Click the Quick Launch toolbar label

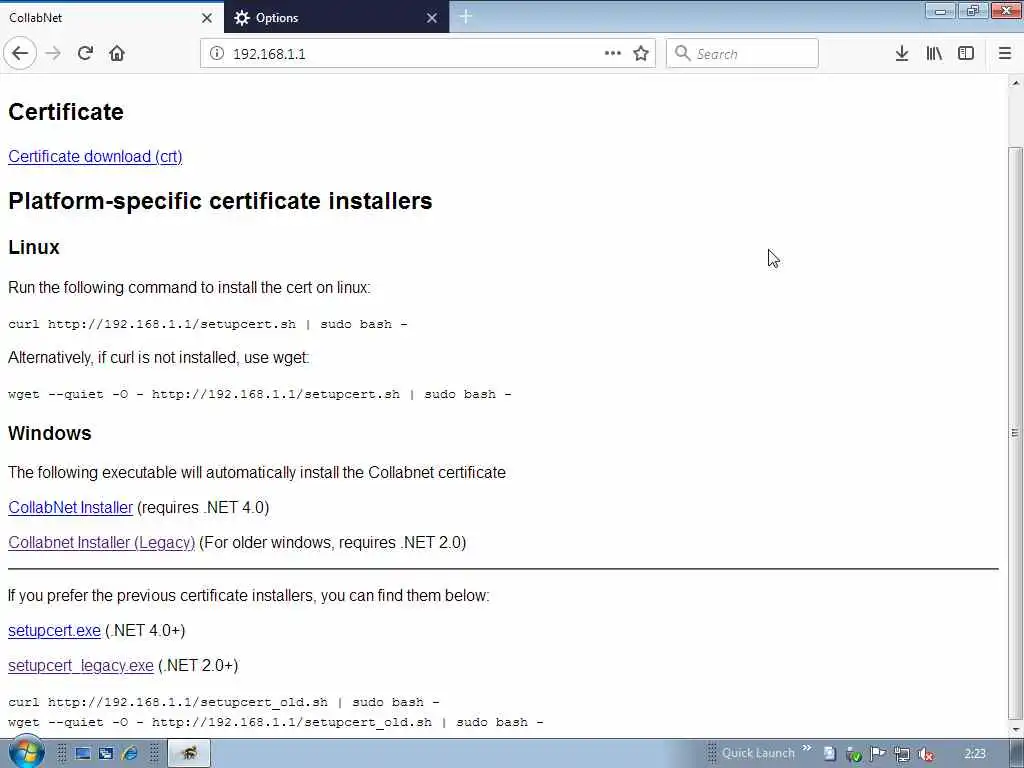pyautogui.click(x=758, y=753)
